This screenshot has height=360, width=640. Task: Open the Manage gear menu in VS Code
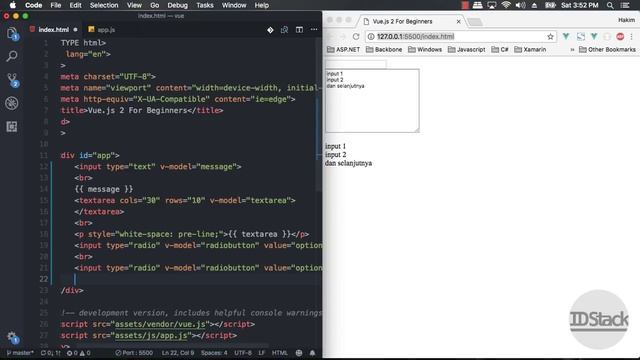click(12, 337)
